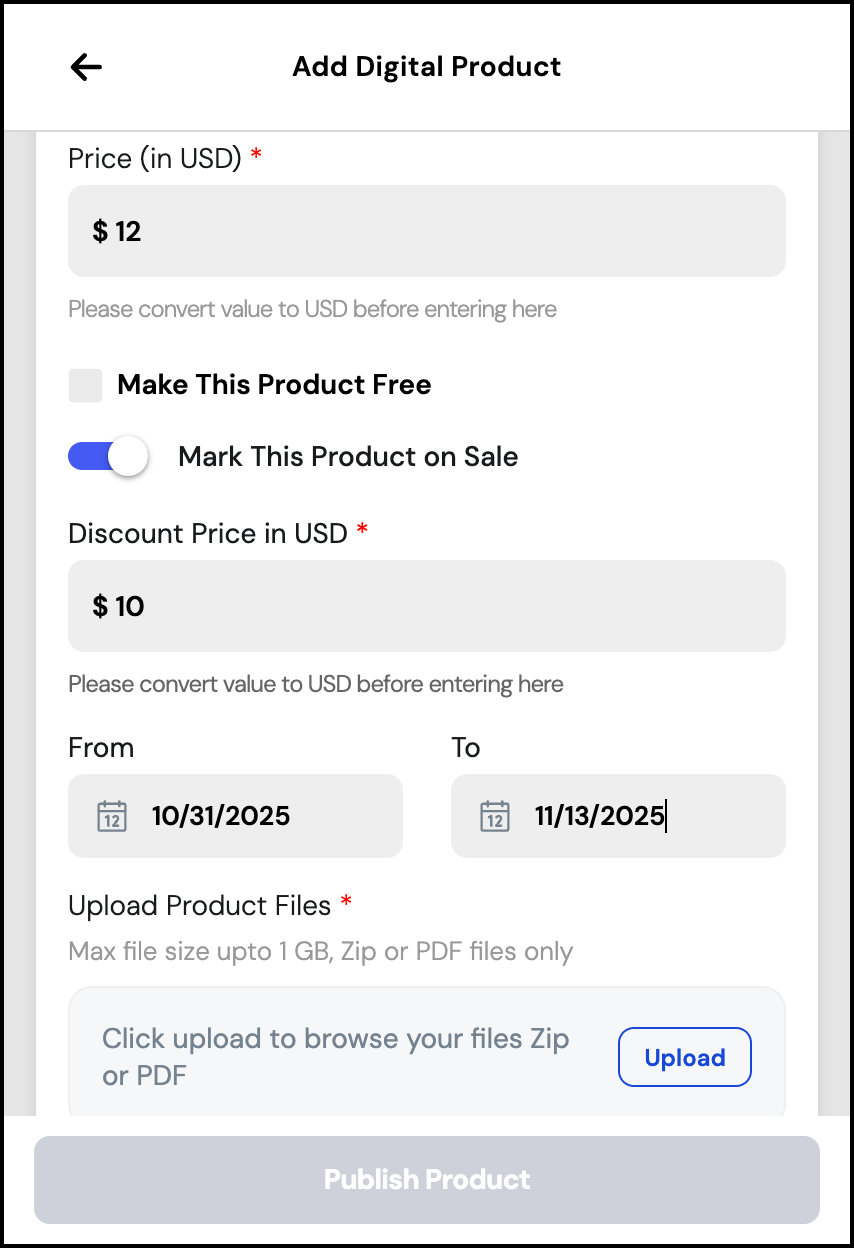
Task: Click the From label above the date
Action: 101,748
